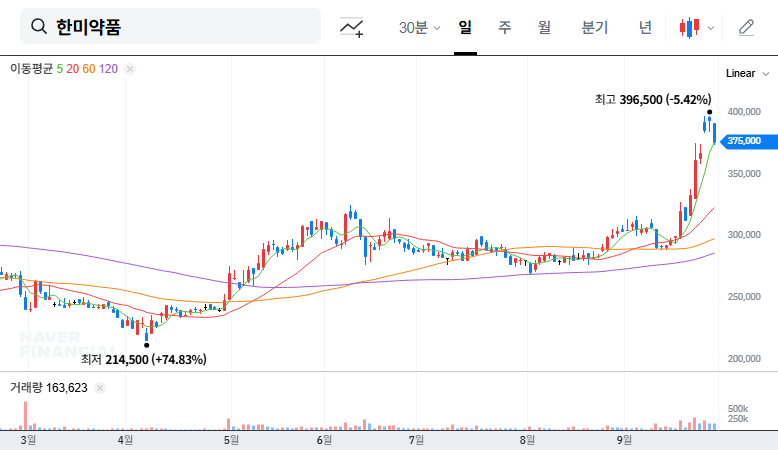Open the Linear scale dropdown
The image size is (778, 450).
747,73
